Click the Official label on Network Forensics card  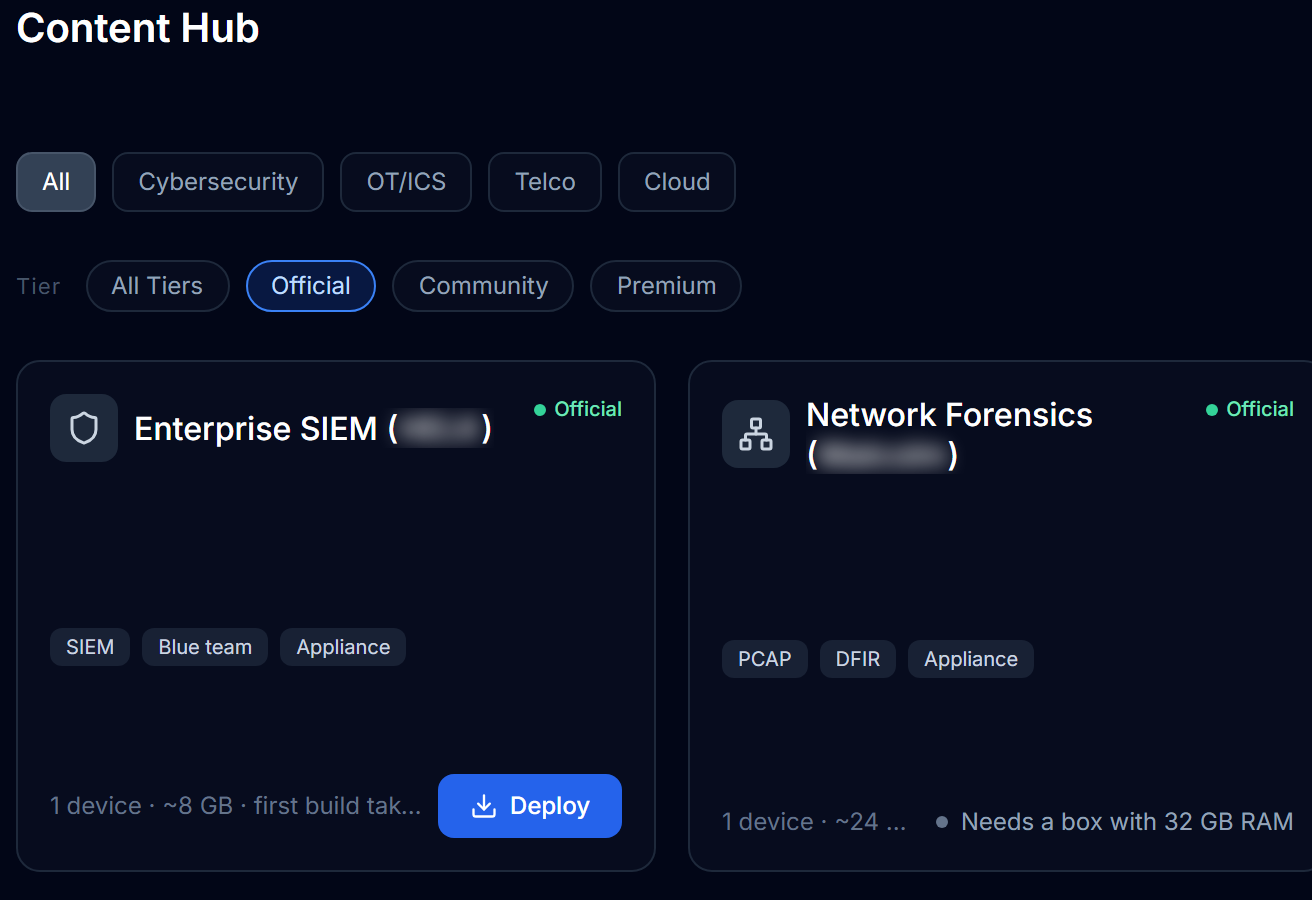1260,409
